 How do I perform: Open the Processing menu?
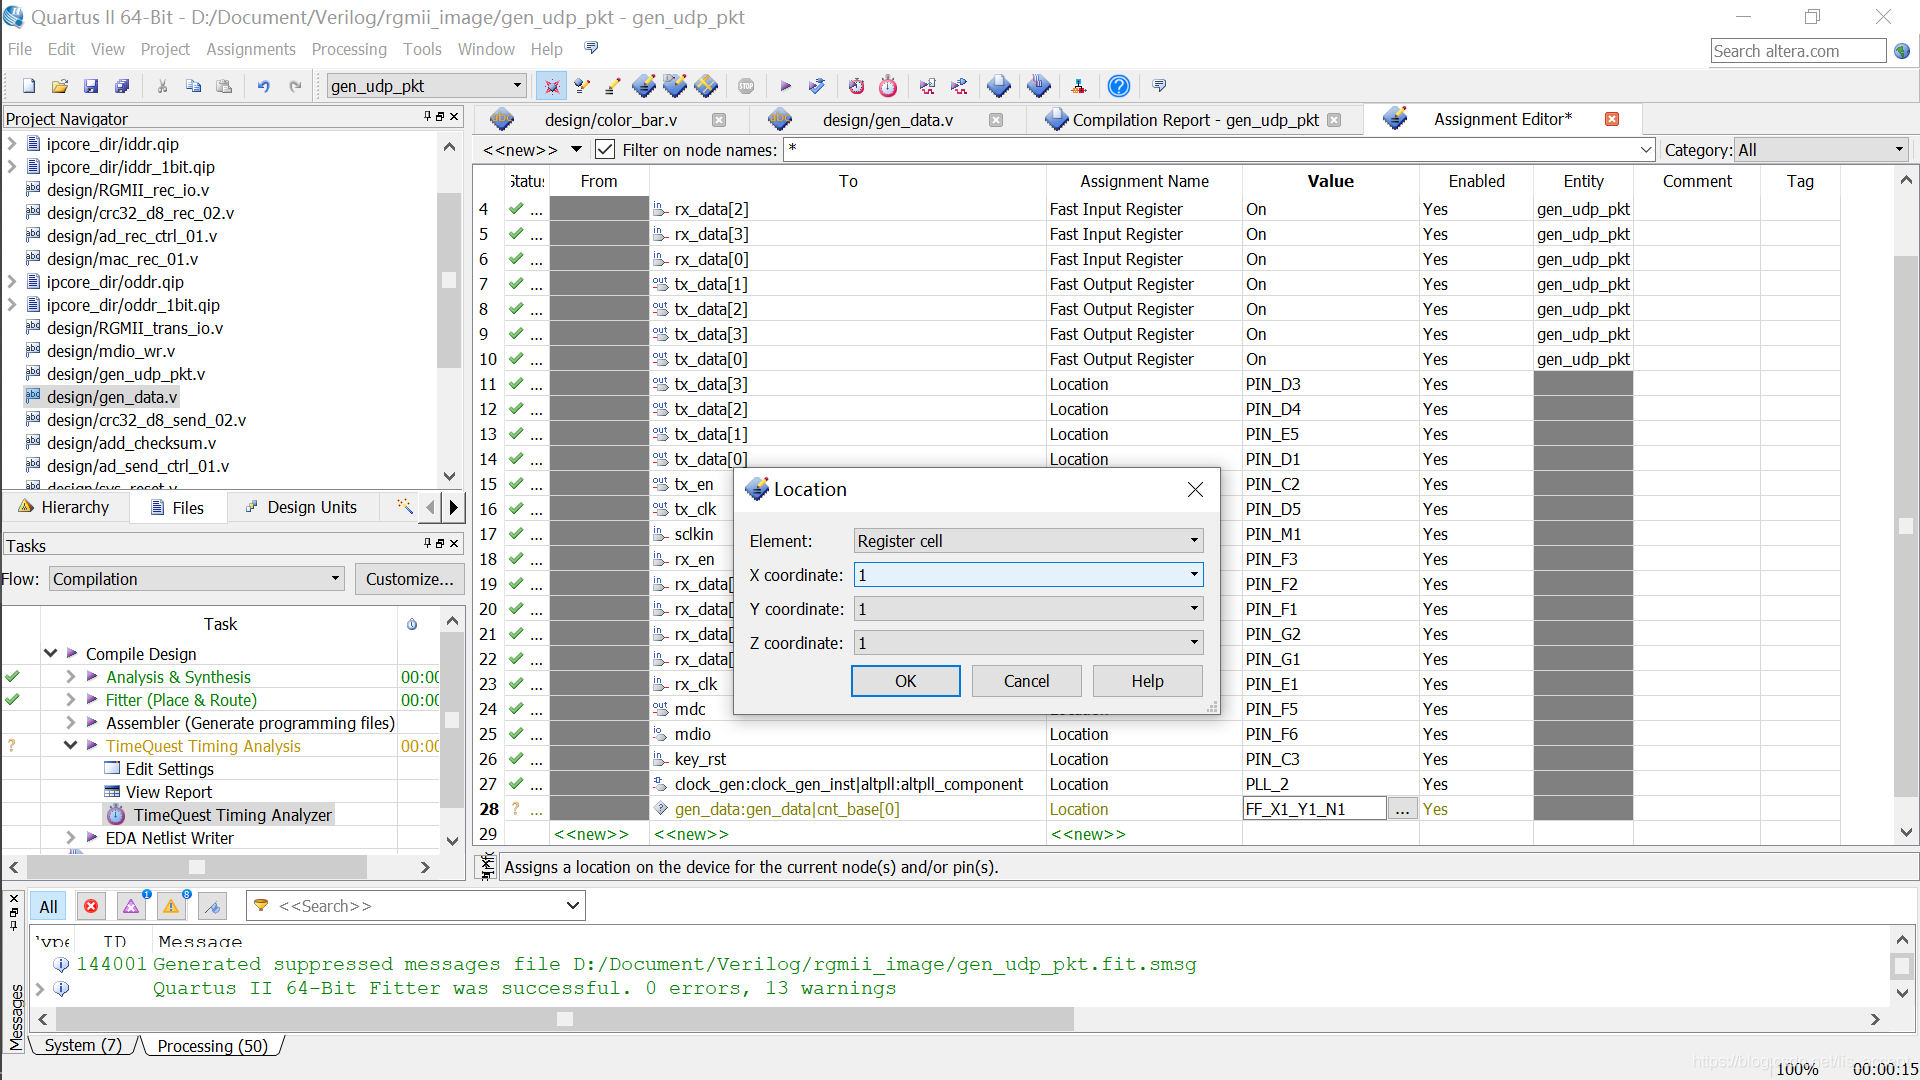click(347, 49)
